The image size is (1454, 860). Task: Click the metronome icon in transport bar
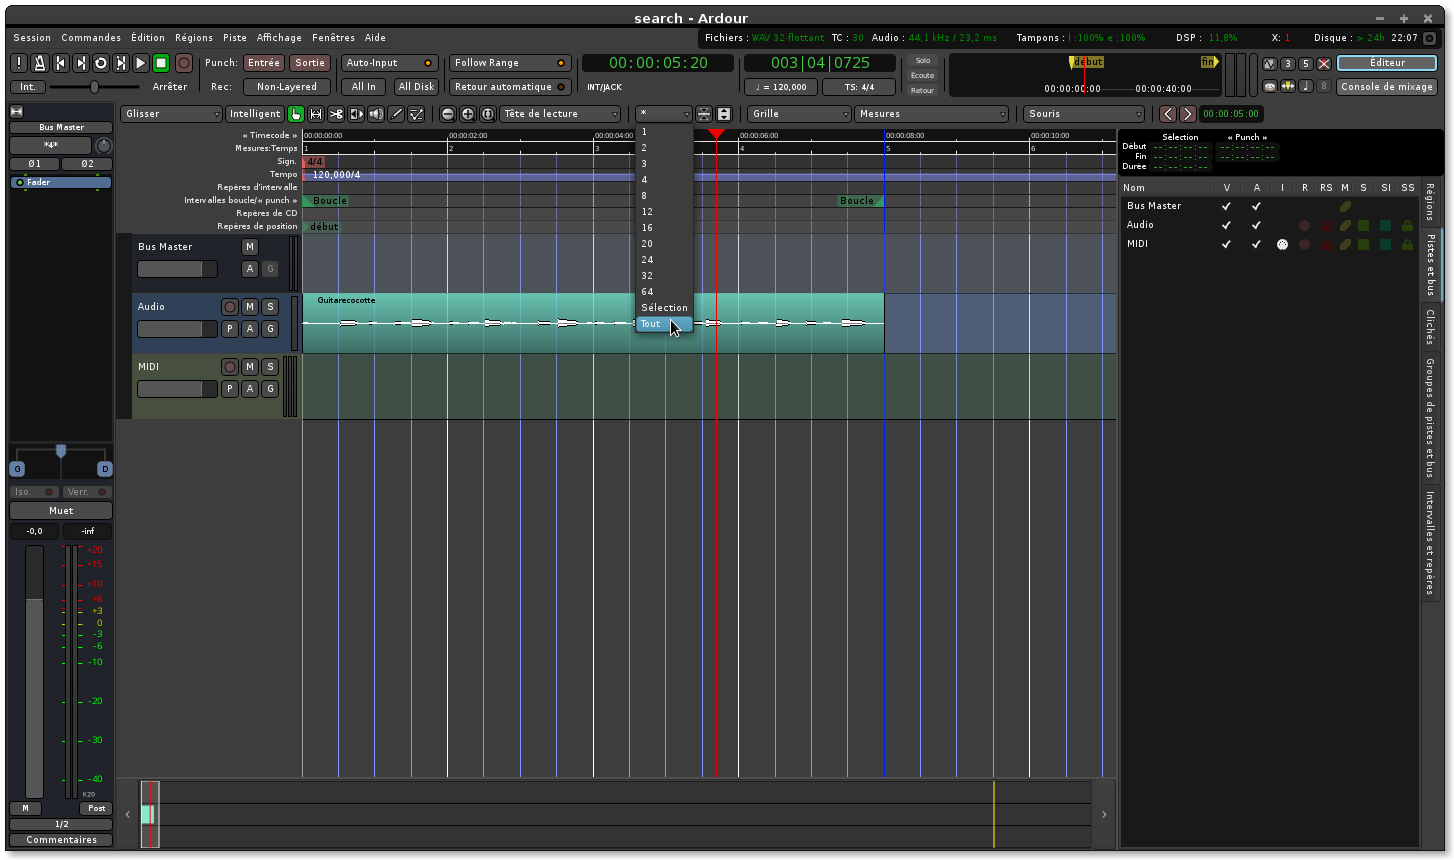[x=40, y=63]
